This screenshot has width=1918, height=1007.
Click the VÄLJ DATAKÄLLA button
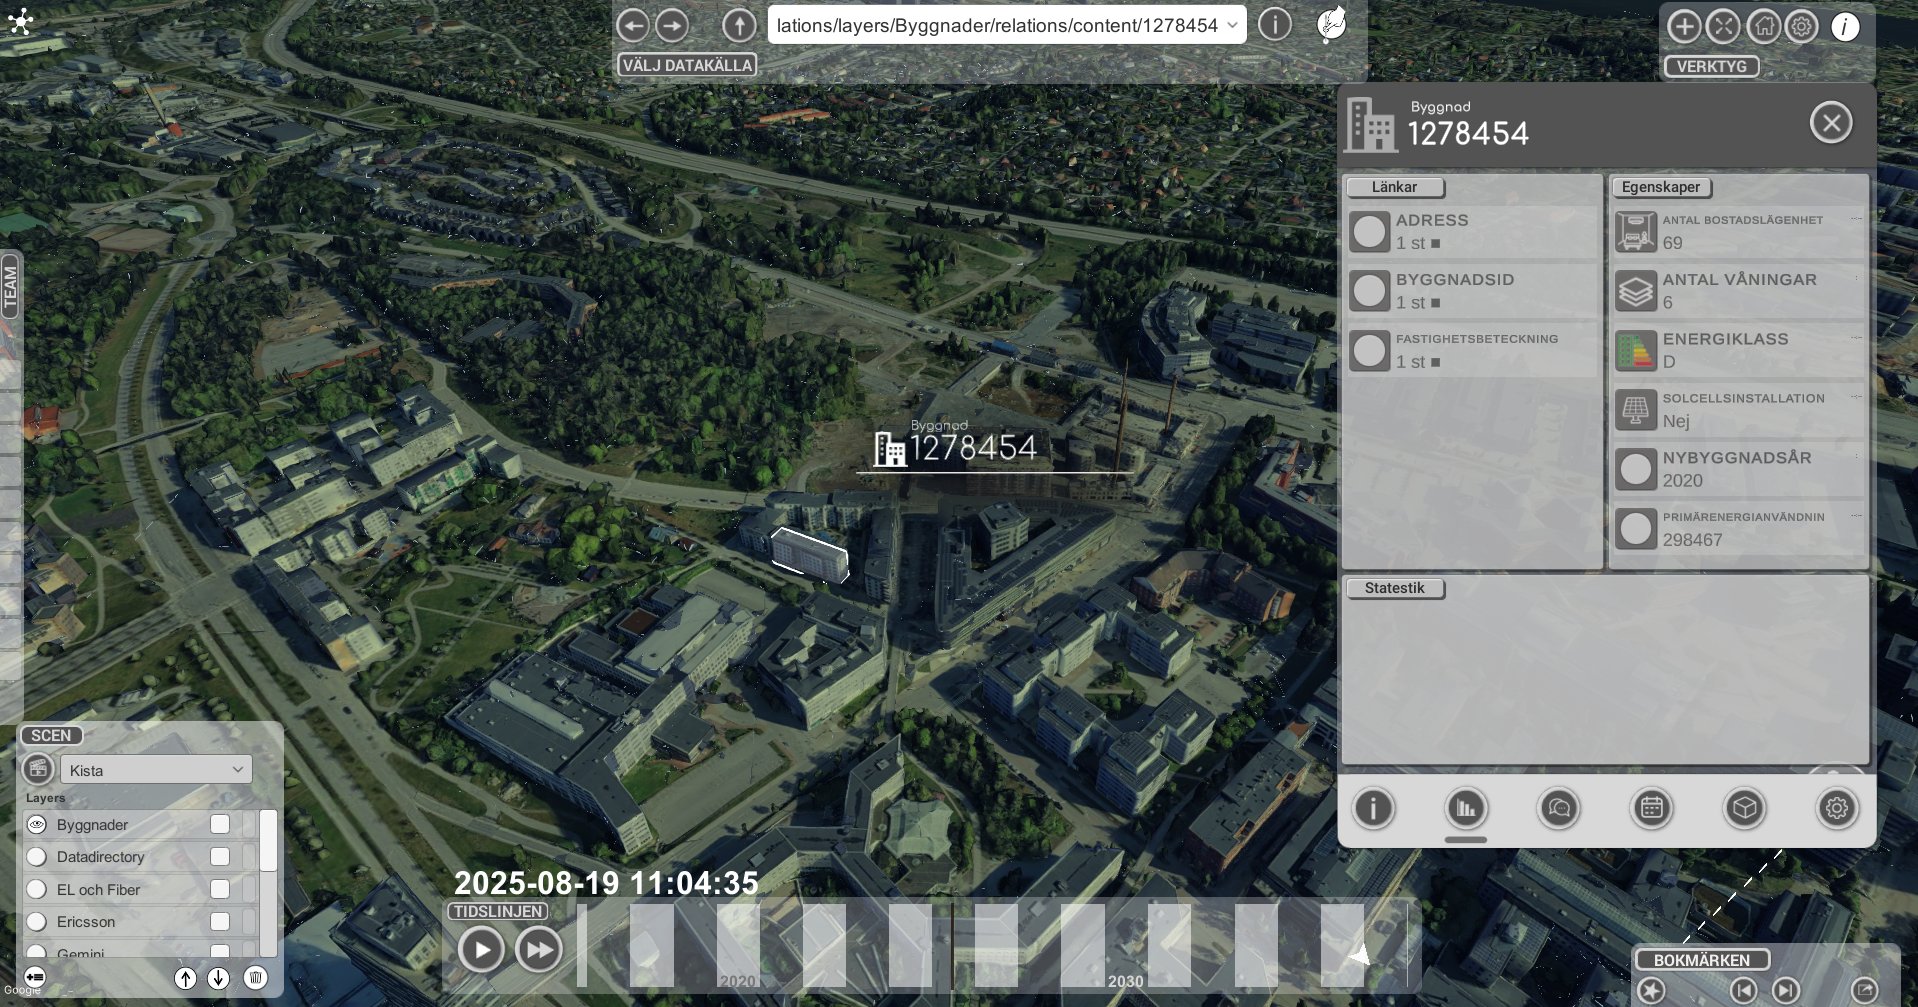[x=687, y=66]
